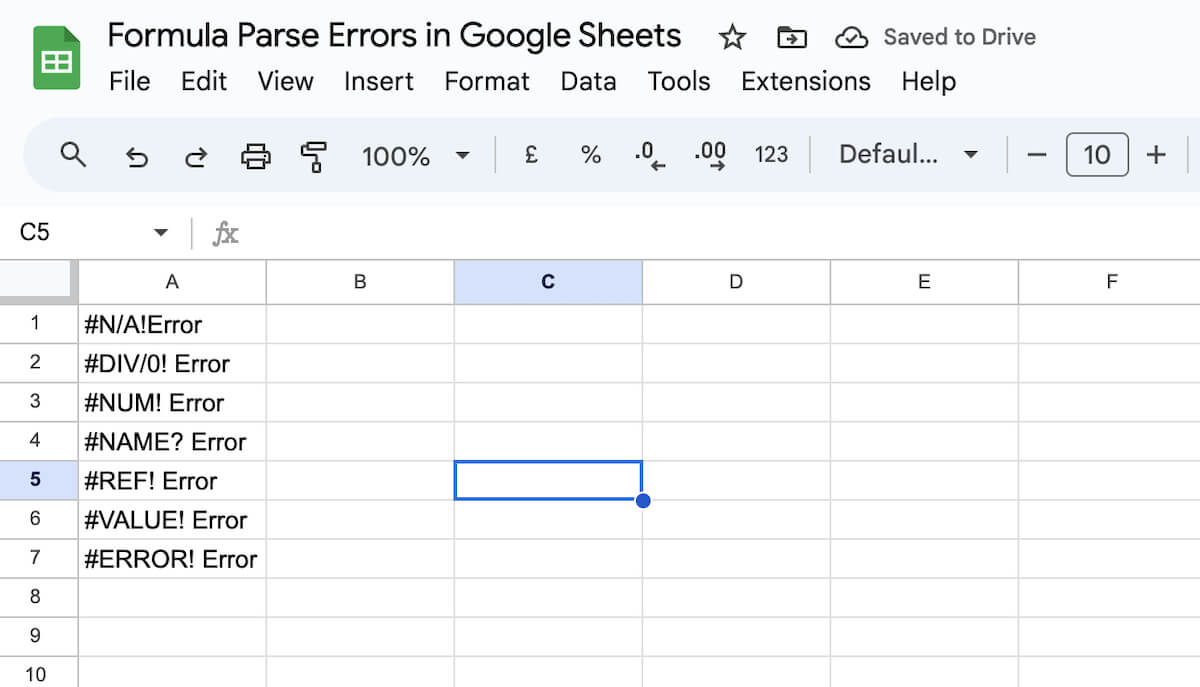The image size is (1200, 687).
Task: Click the Print icon
Action: coord(255,155)
